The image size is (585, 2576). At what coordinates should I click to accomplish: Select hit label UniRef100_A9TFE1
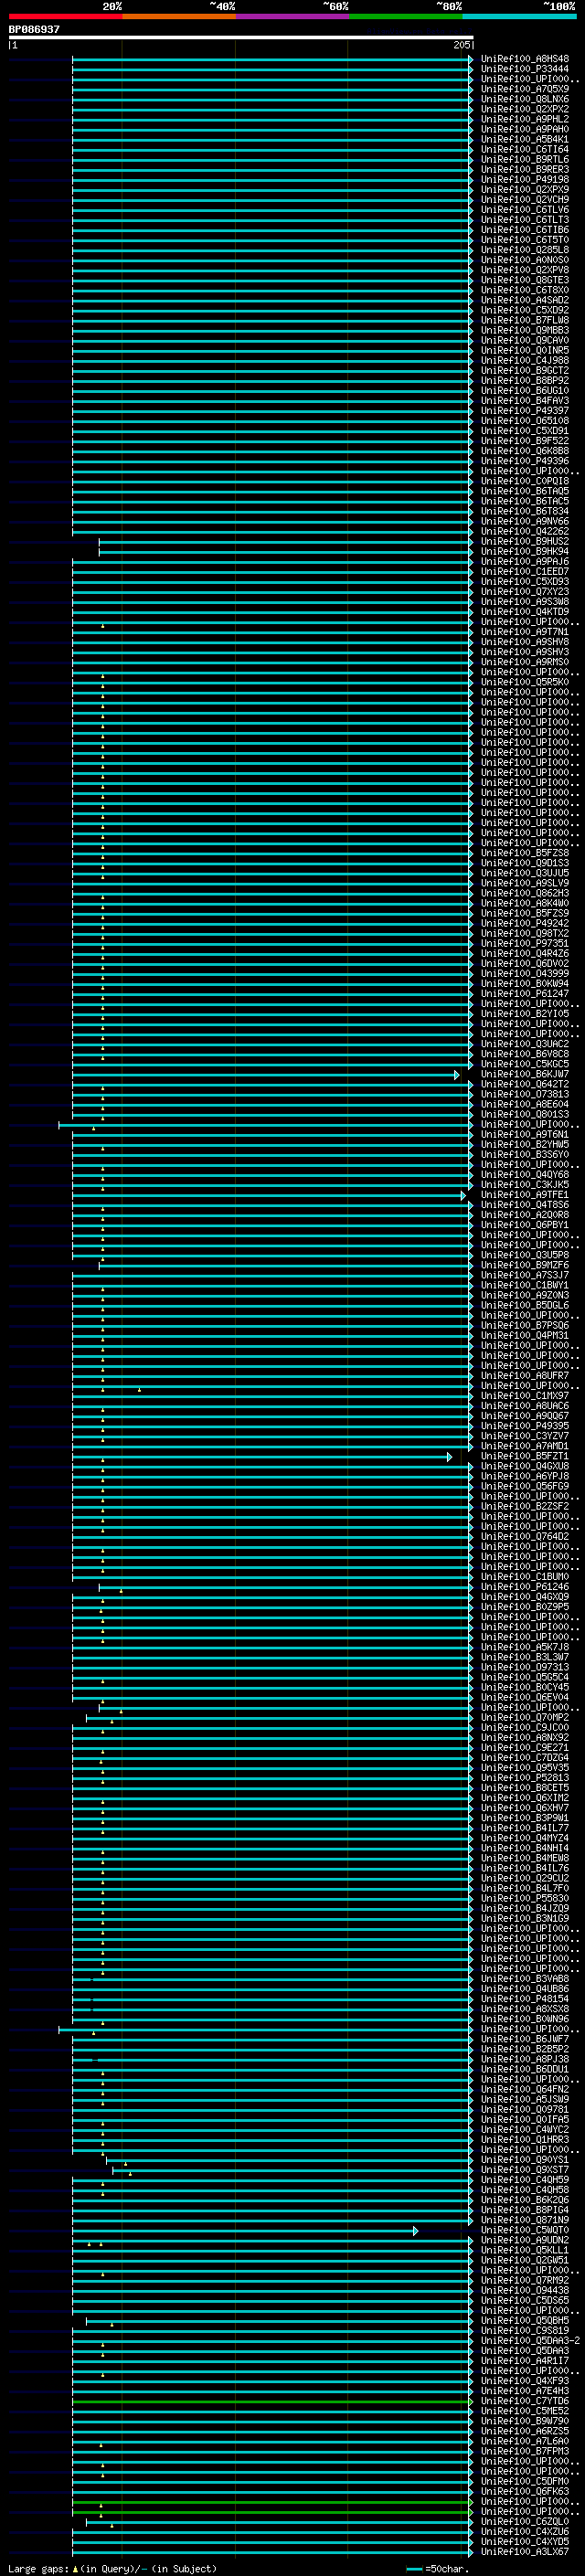click(x=525, y=1195)
